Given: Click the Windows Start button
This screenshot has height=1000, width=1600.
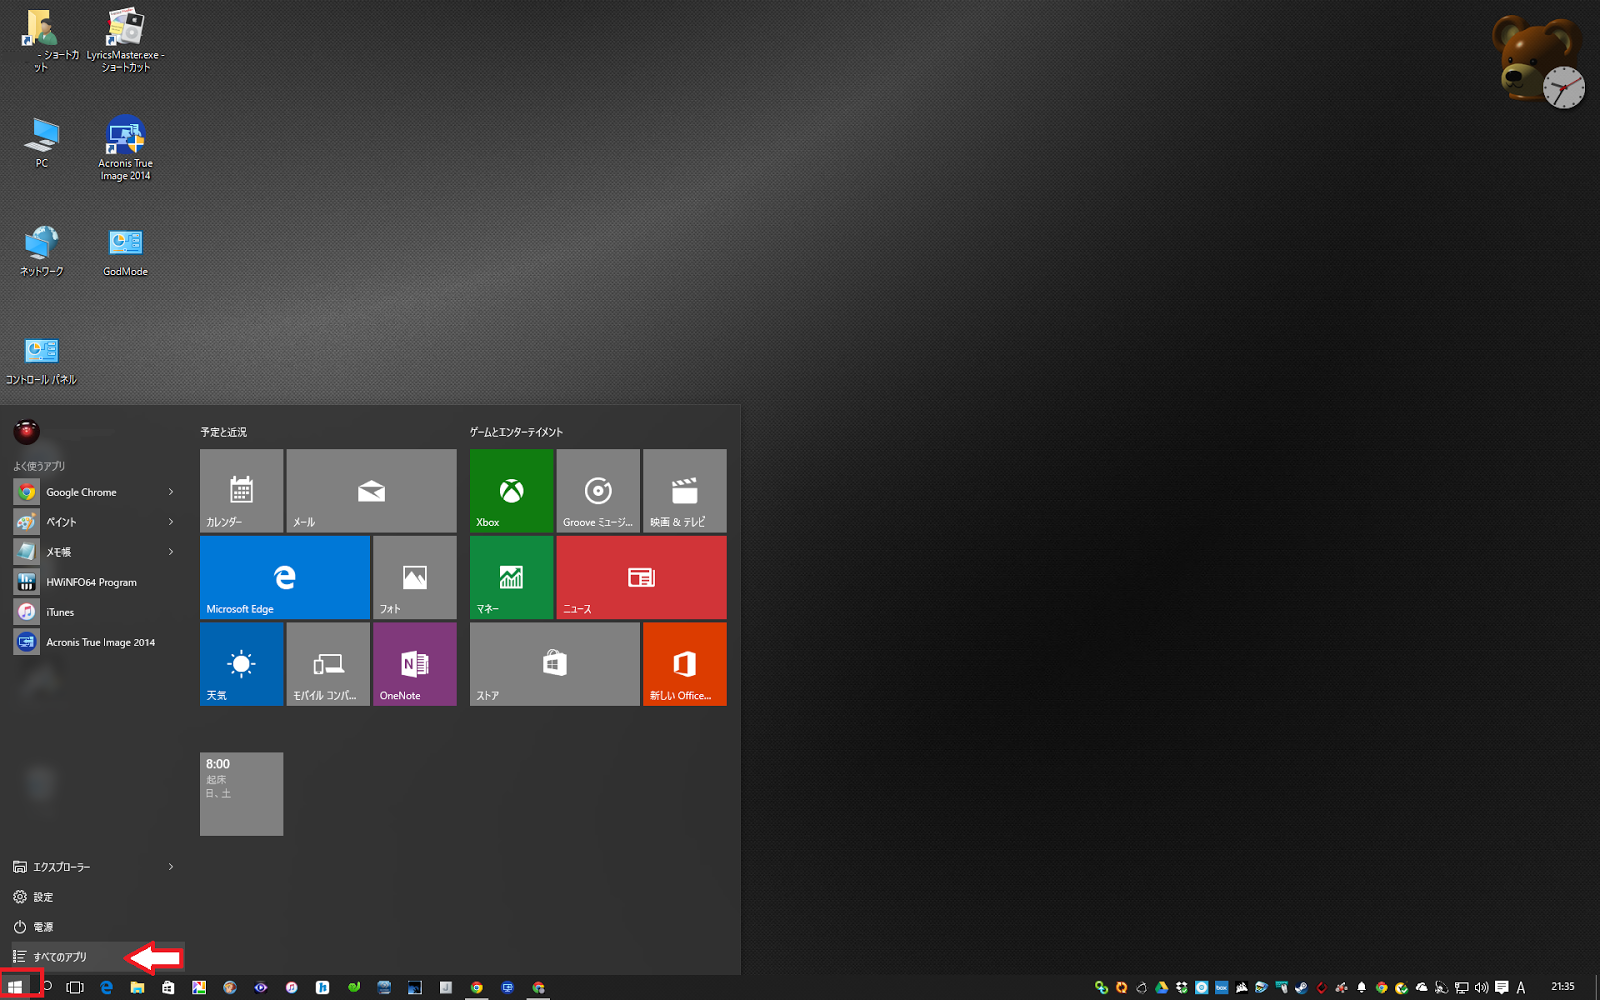Looking at the screenshot, I should coord(15,988).
